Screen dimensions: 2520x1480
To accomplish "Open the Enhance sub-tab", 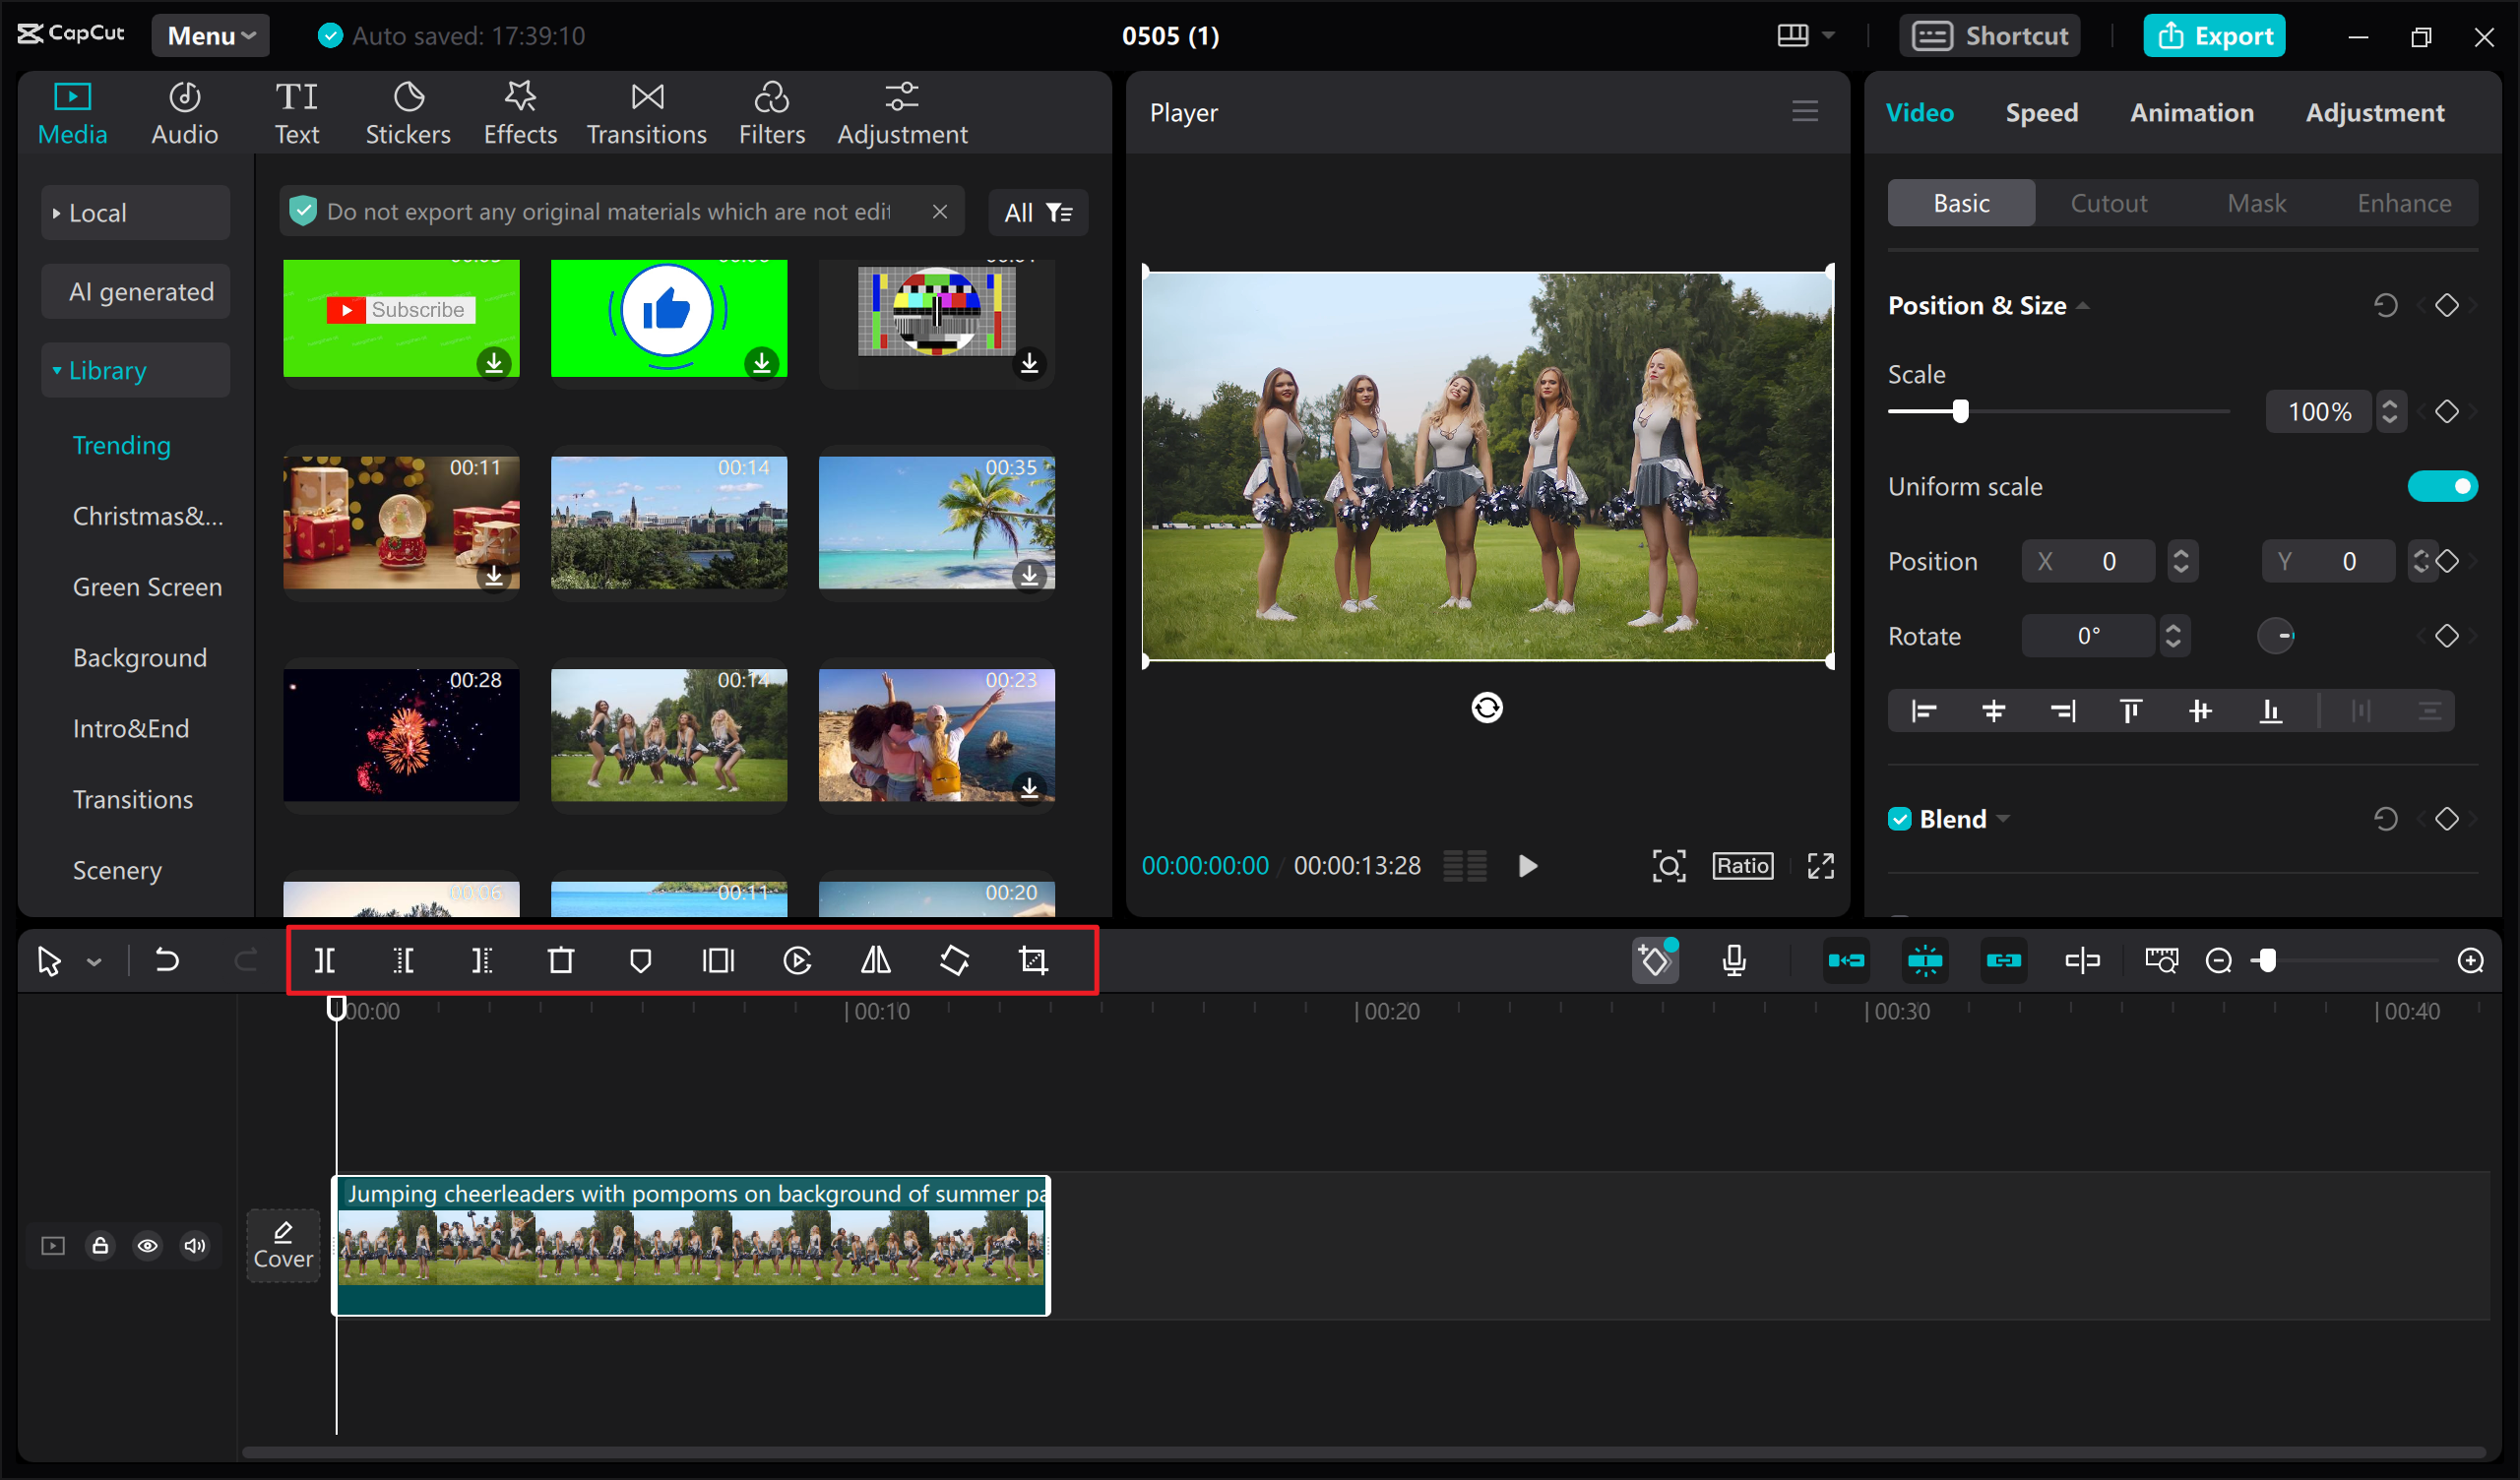I will (2403, 204).
